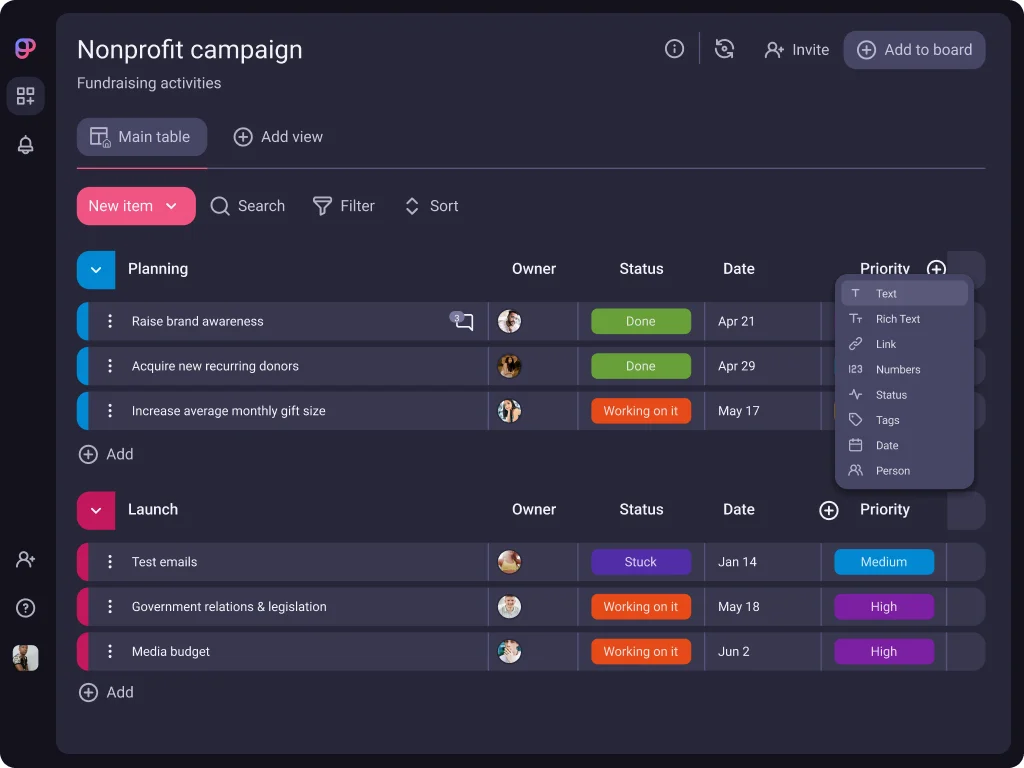
Task: Switch to the Main table tab
Action: (x=141, y=136)
